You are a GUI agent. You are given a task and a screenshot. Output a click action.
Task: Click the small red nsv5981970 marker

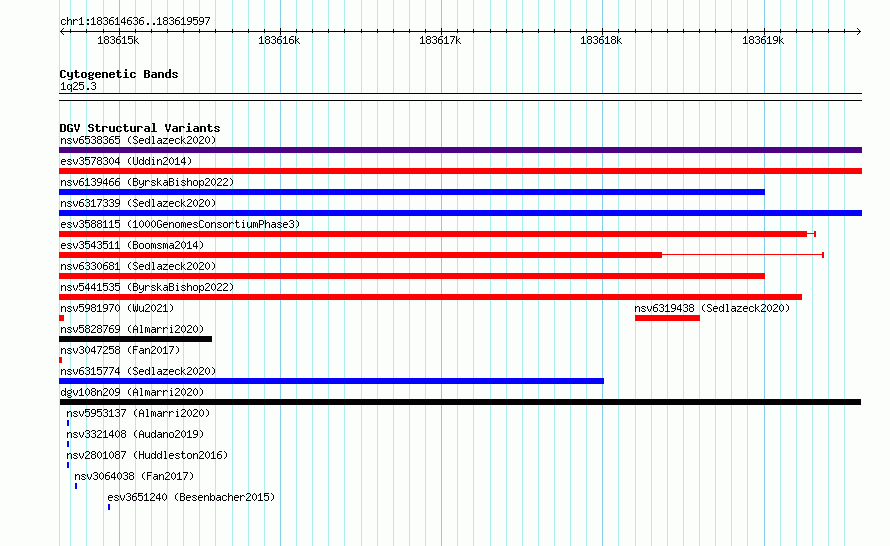pyautogui.click(x=61, y=318)
